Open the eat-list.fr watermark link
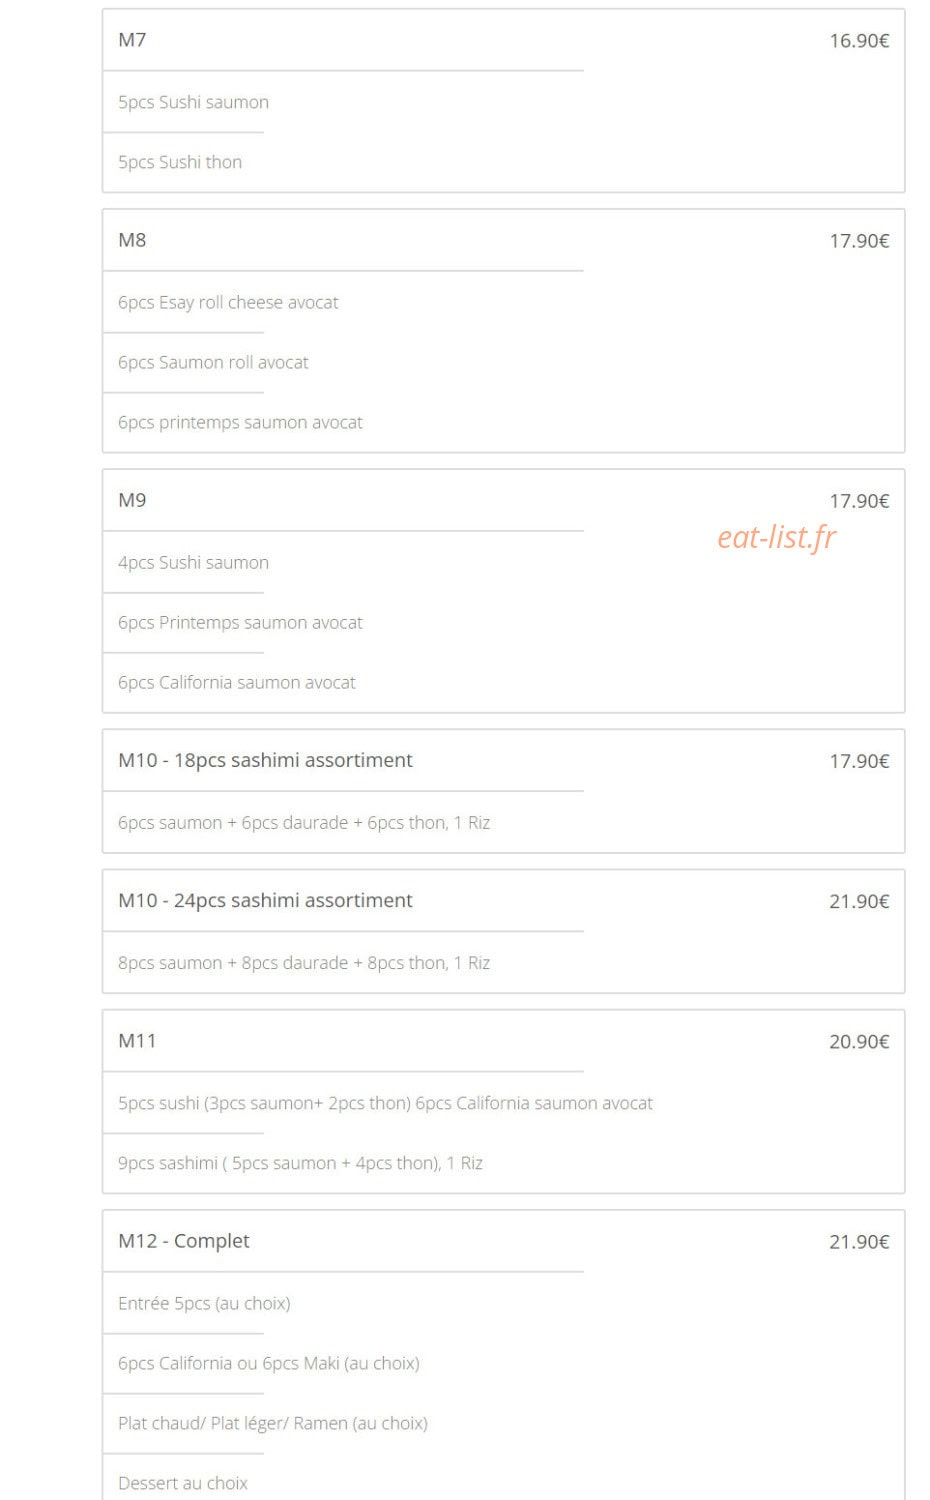Screen dimensions: 930x1500 click(x=776, y=537)
